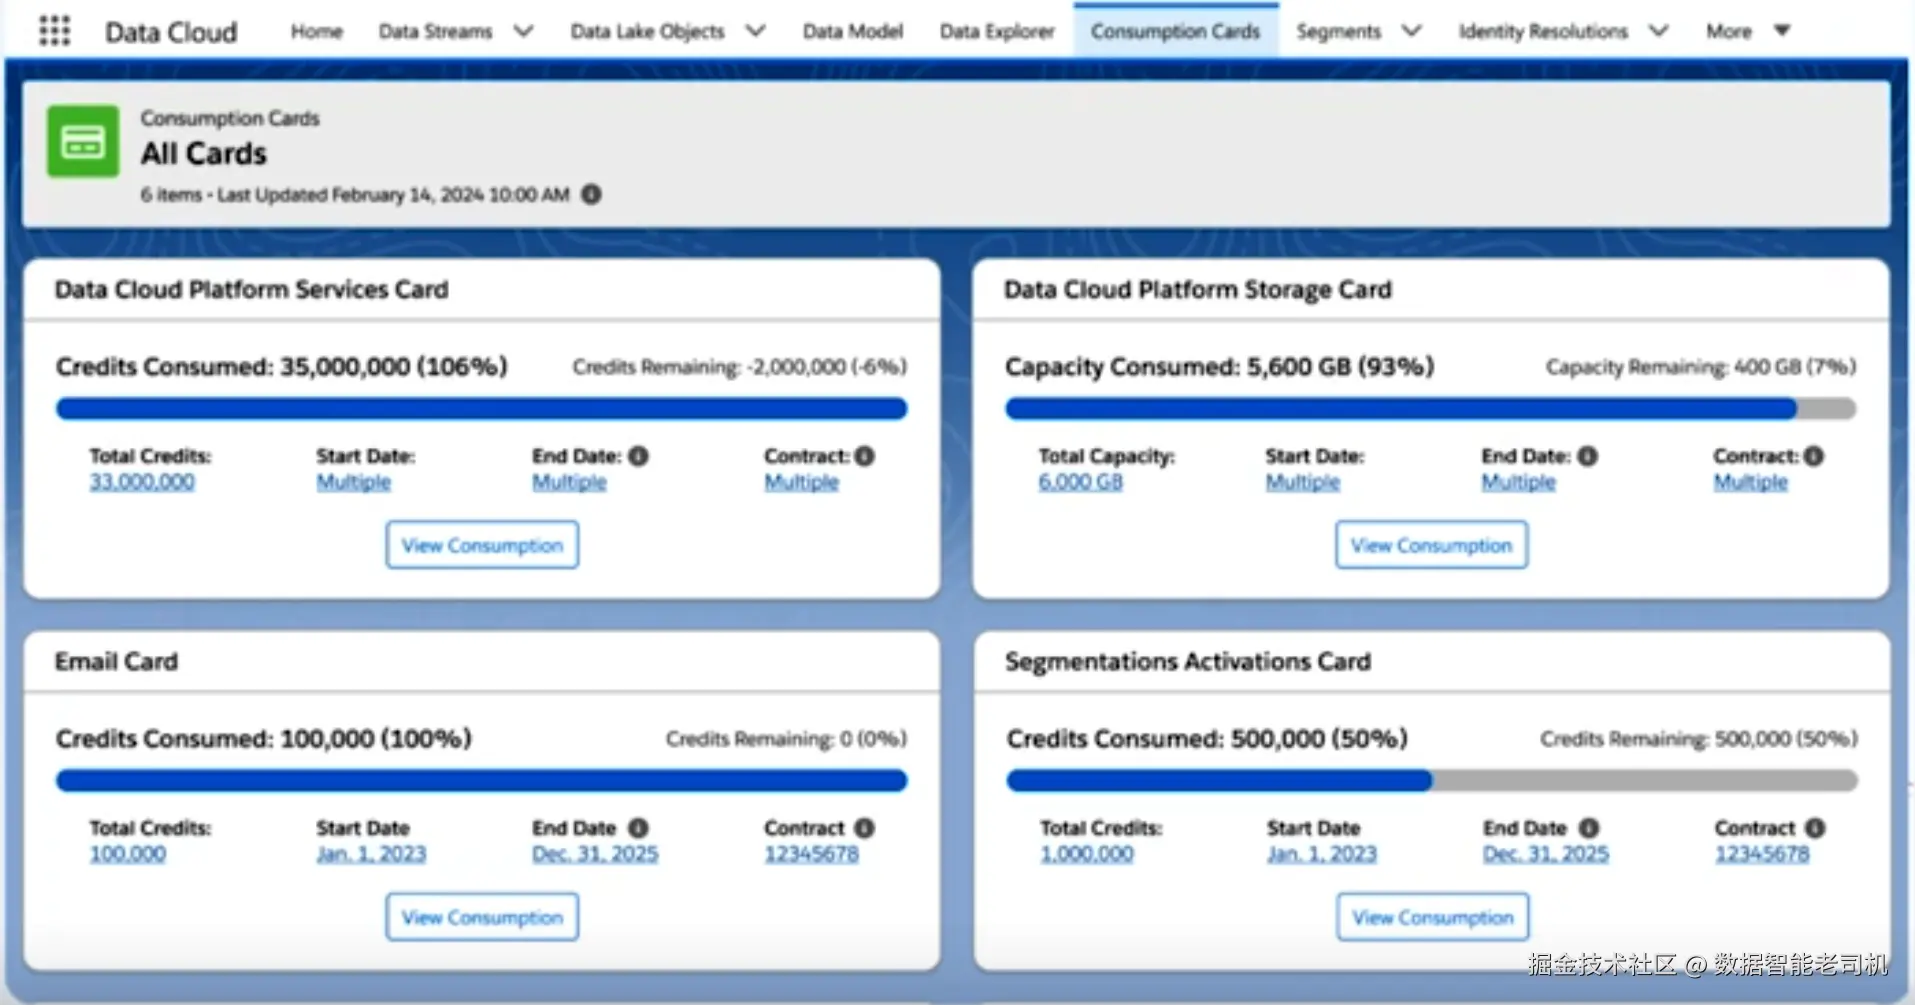Click the green Consumption Cards header icon
Image resolution: width=1915 pixels, height=1005 pixels.
(83, 141)
